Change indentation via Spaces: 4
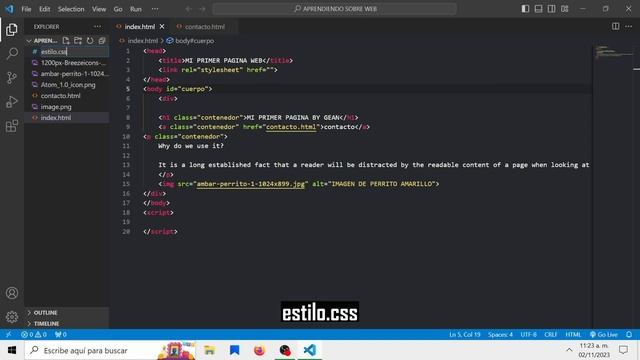This screenshot has width=640, height=360. (500, 334)
